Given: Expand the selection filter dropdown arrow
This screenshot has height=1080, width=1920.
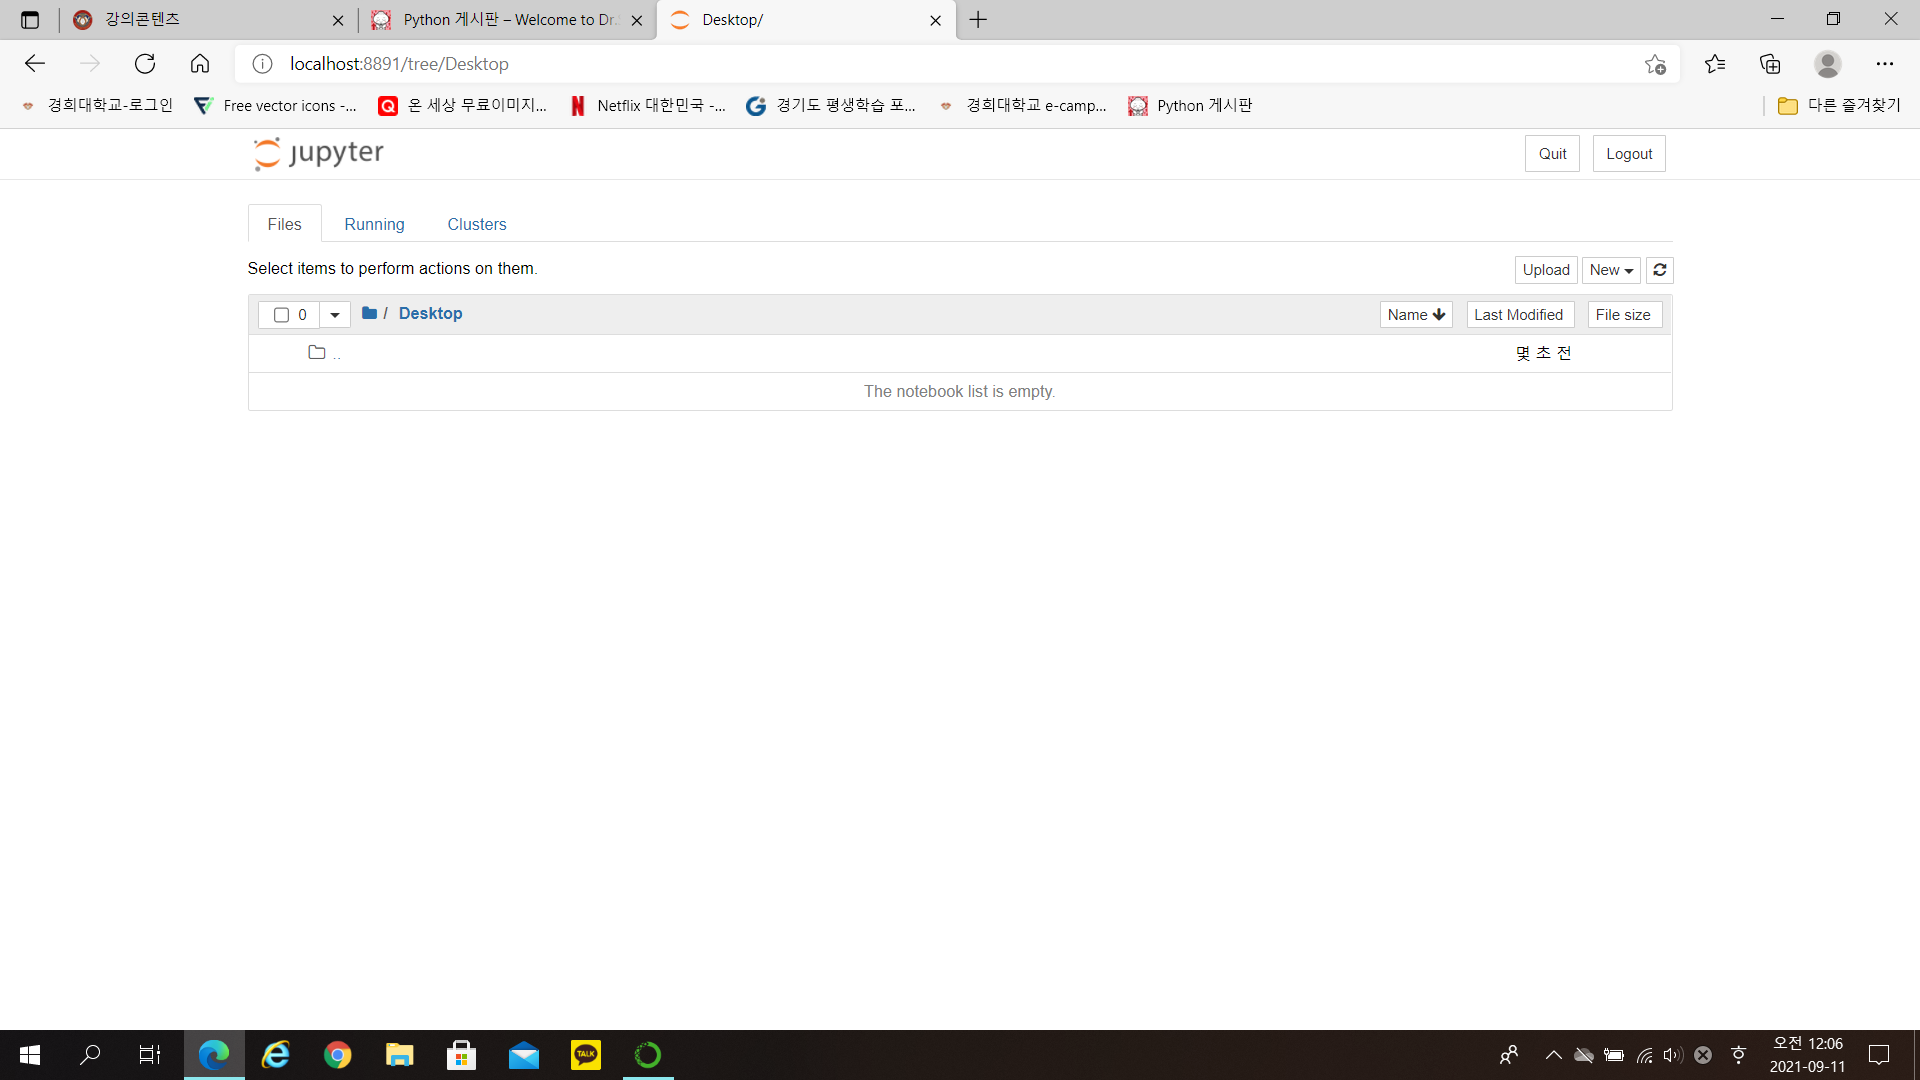Looking at the screenshot, I should (335, 315).
